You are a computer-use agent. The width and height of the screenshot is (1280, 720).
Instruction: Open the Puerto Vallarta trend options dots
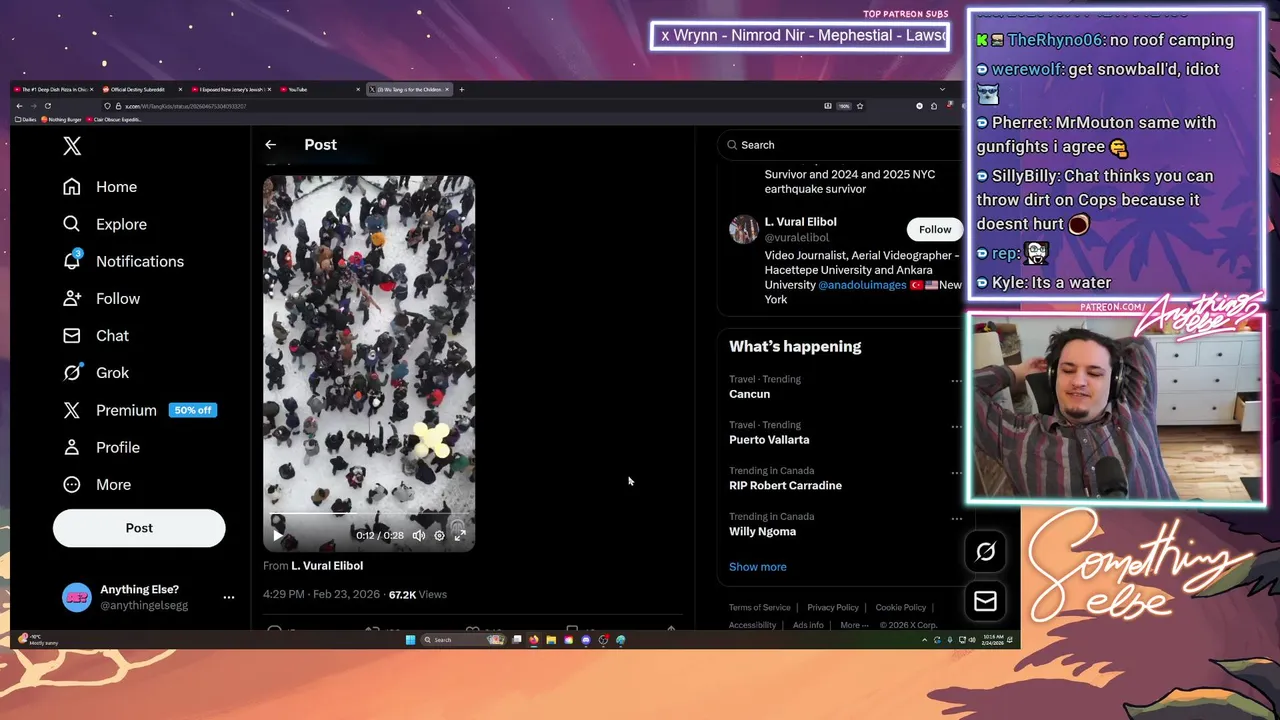[956, 427]
